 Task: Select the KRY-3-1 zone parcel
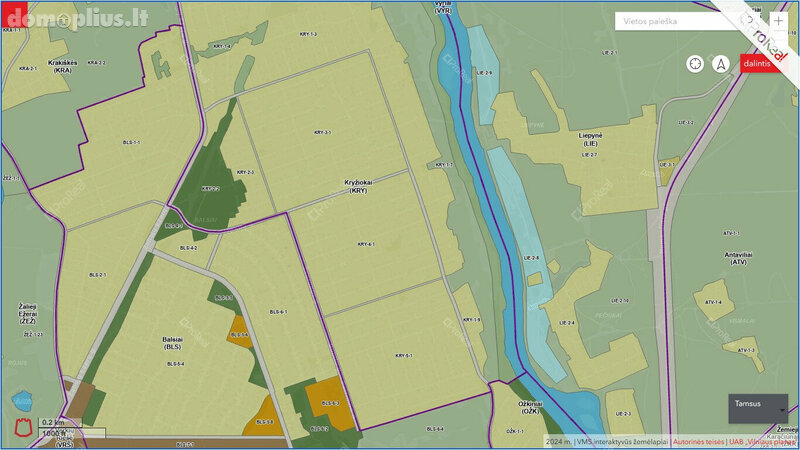(322, 133)
